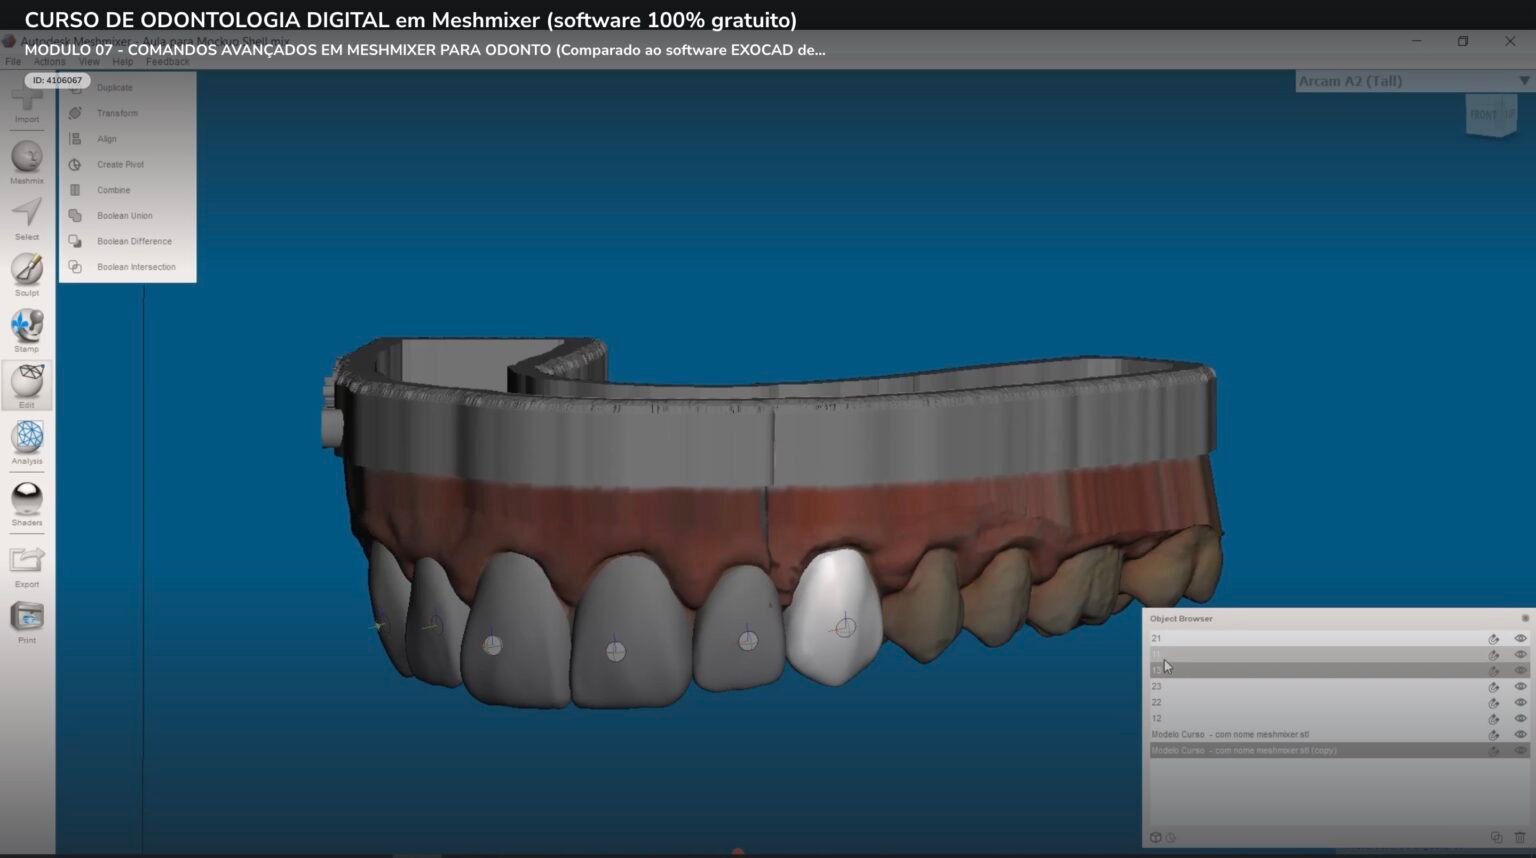Open the File menu
This screenshot has width=1536, height=858.
coord(12,61)
